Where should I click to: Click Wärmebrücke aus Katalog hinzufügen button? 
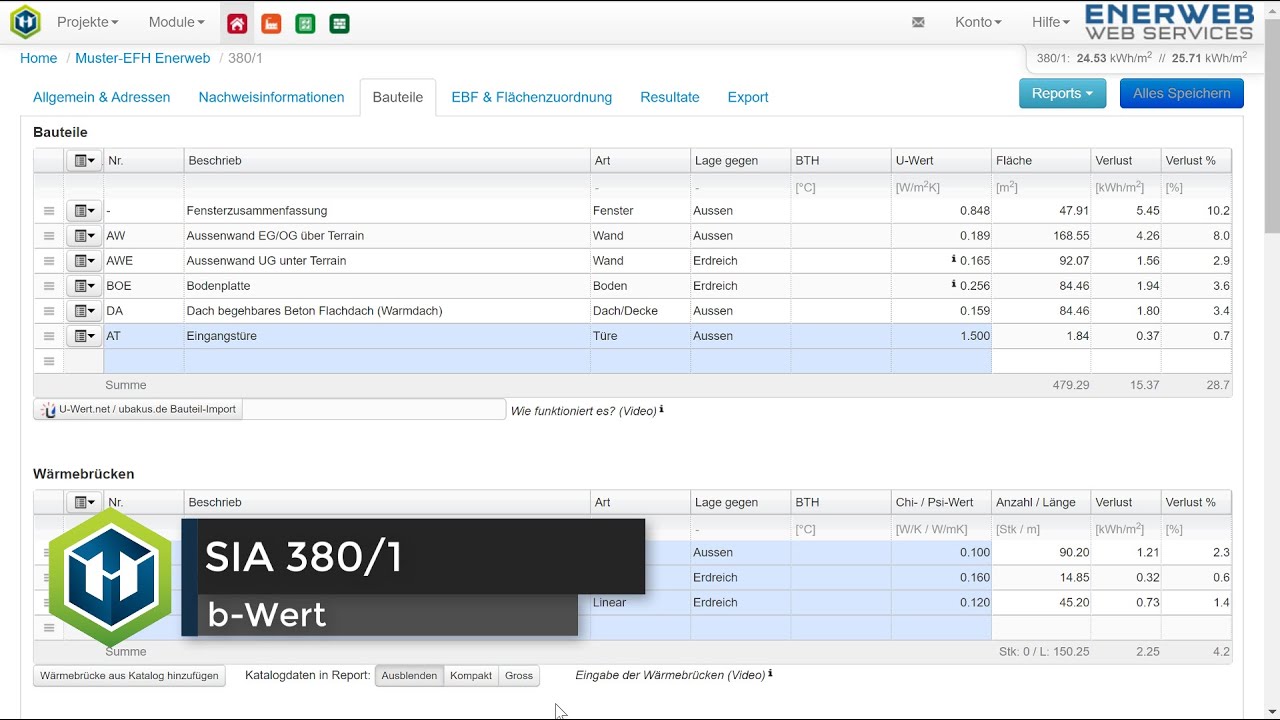click(x=129, y=676)
